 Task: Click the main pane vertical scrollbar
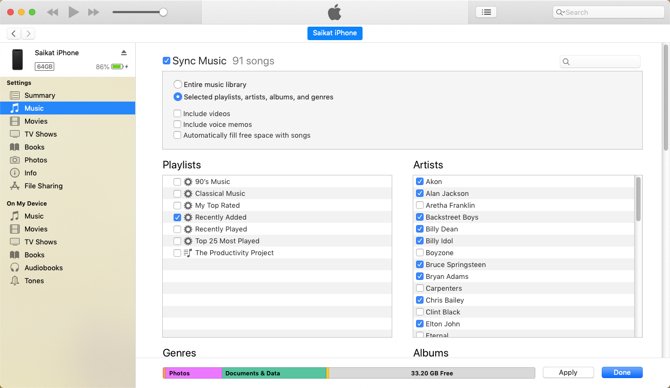click(x=666, y=97)
